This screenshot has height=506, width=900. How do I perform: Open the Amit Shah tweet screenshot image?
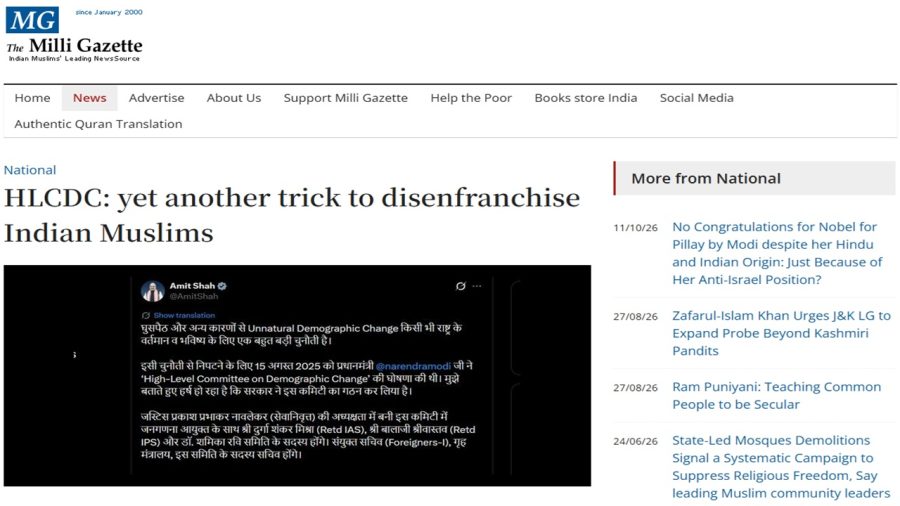coord(297,376)
